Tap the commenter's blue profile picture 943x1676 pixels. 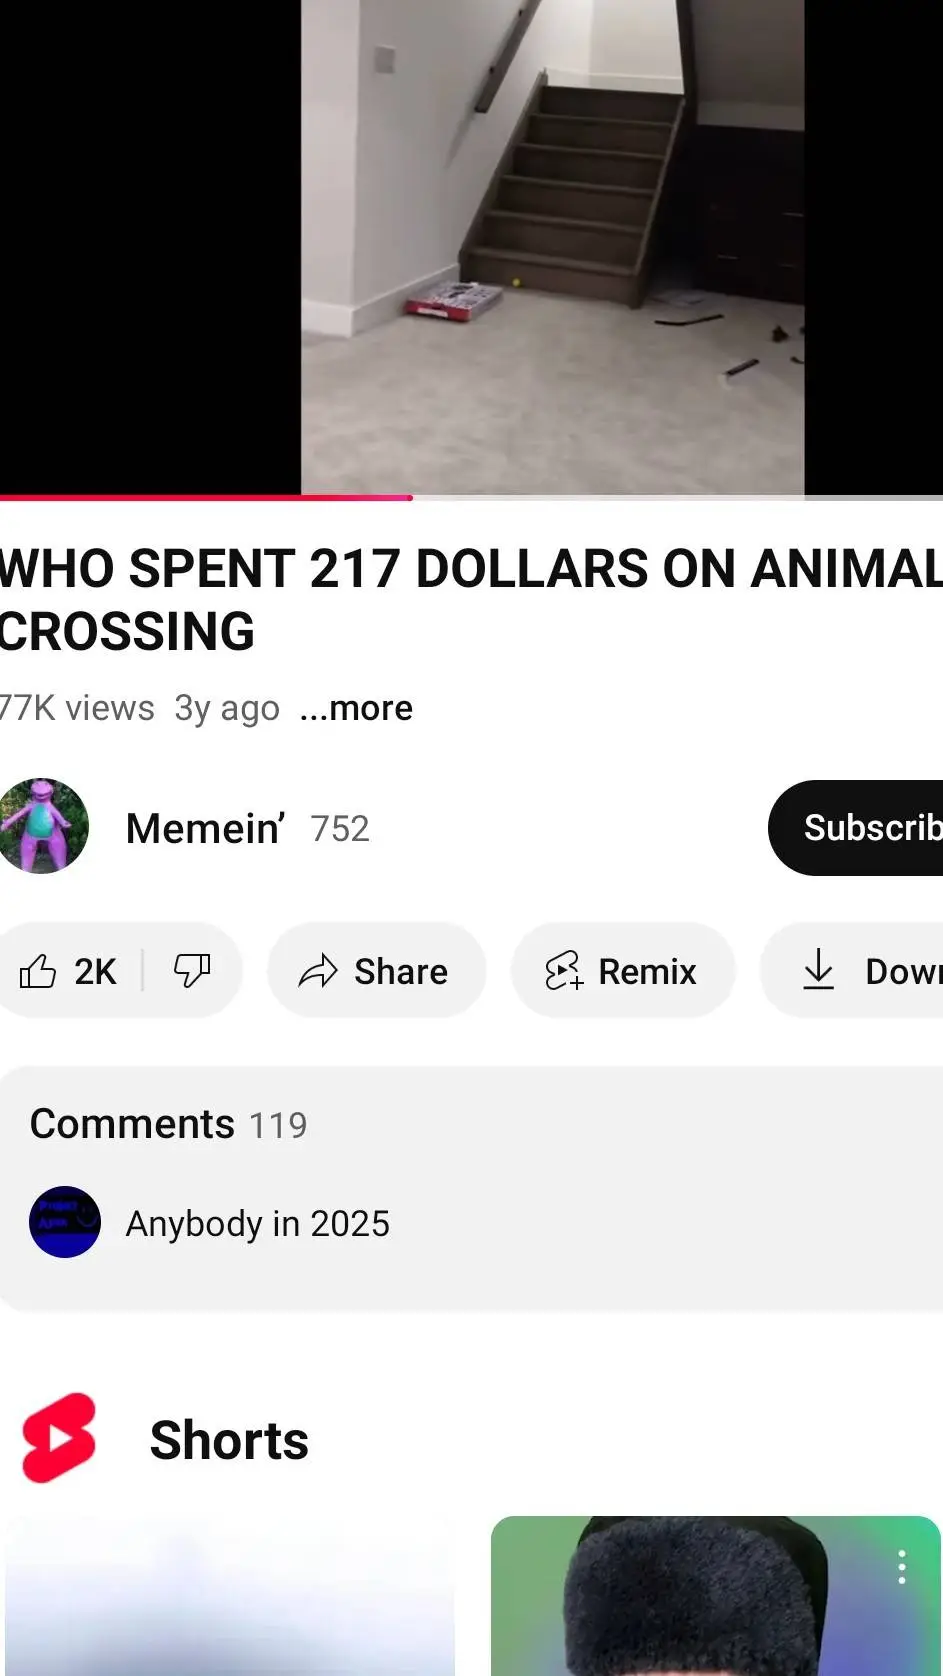coord(65,1222)
